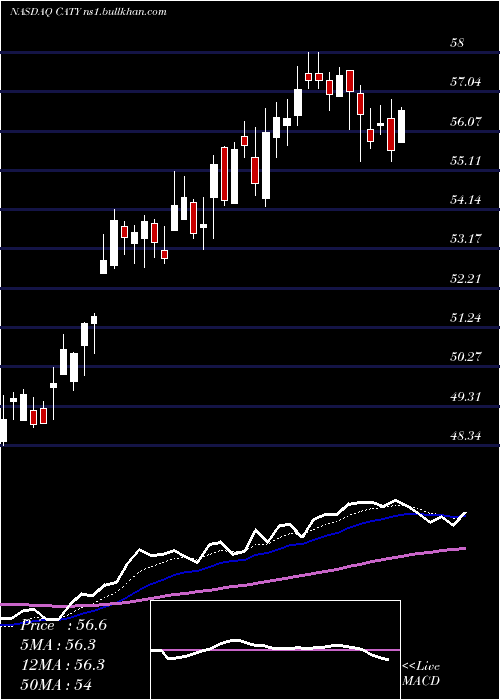Click the 49.31 price axis label
The height and width of the screenshot is (700, 500).
(x=466, y=396)
